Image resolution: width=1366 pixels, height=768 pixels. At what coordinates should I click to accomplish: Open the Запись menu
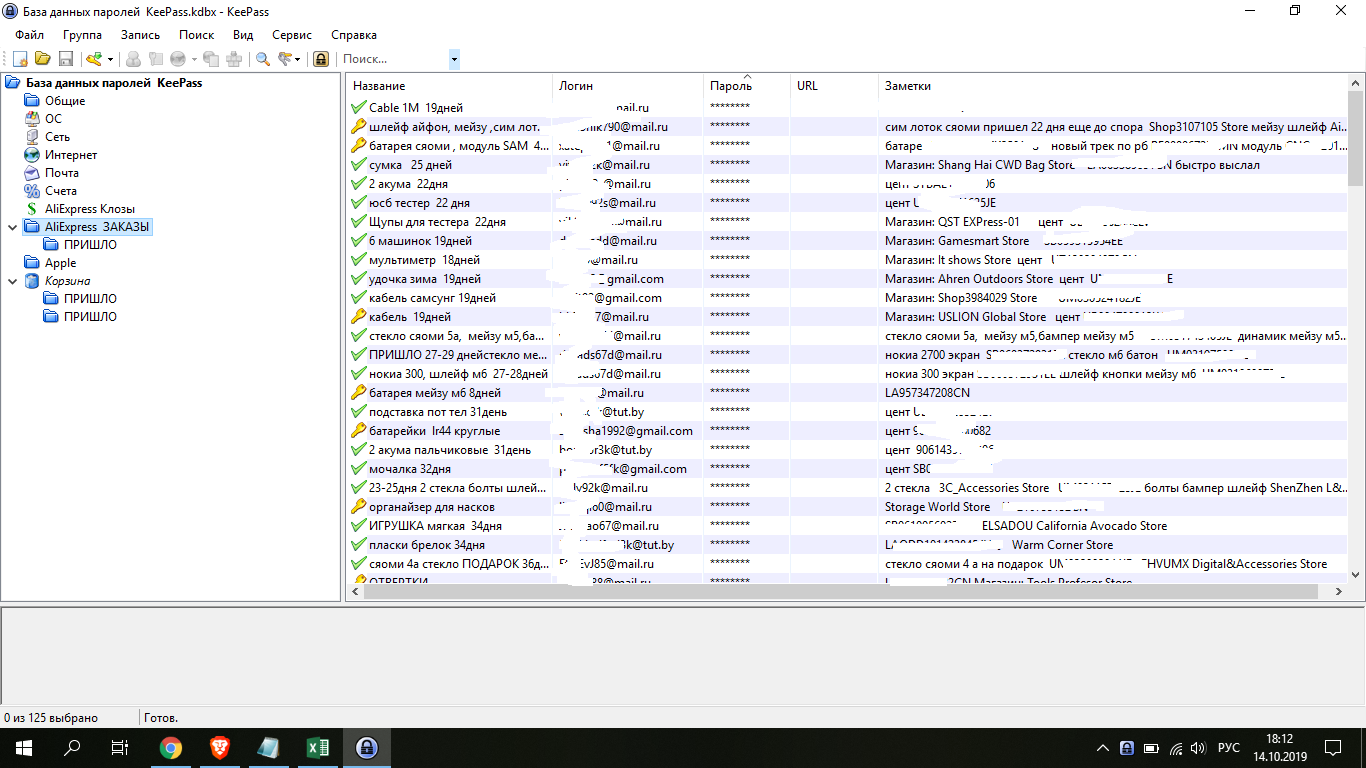[x=140, y=35]
